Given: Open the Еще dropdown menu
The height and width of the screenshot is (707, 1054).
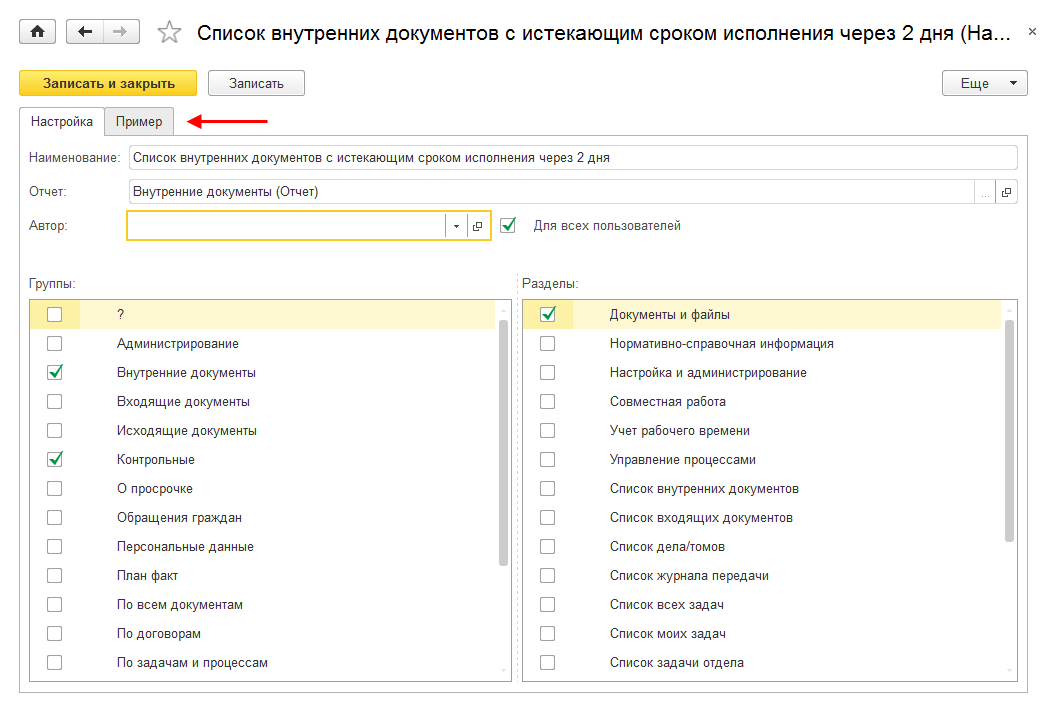Looking at the screenshot, I should point(984,83).
